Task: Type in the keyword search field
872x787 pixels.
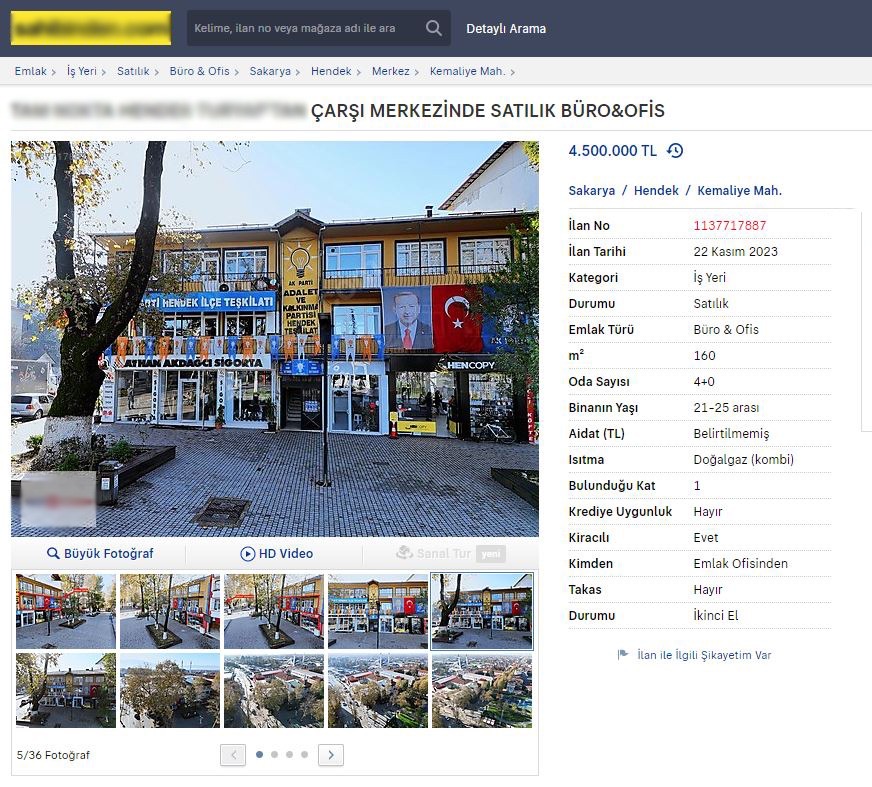Action: tap(300, 29)
